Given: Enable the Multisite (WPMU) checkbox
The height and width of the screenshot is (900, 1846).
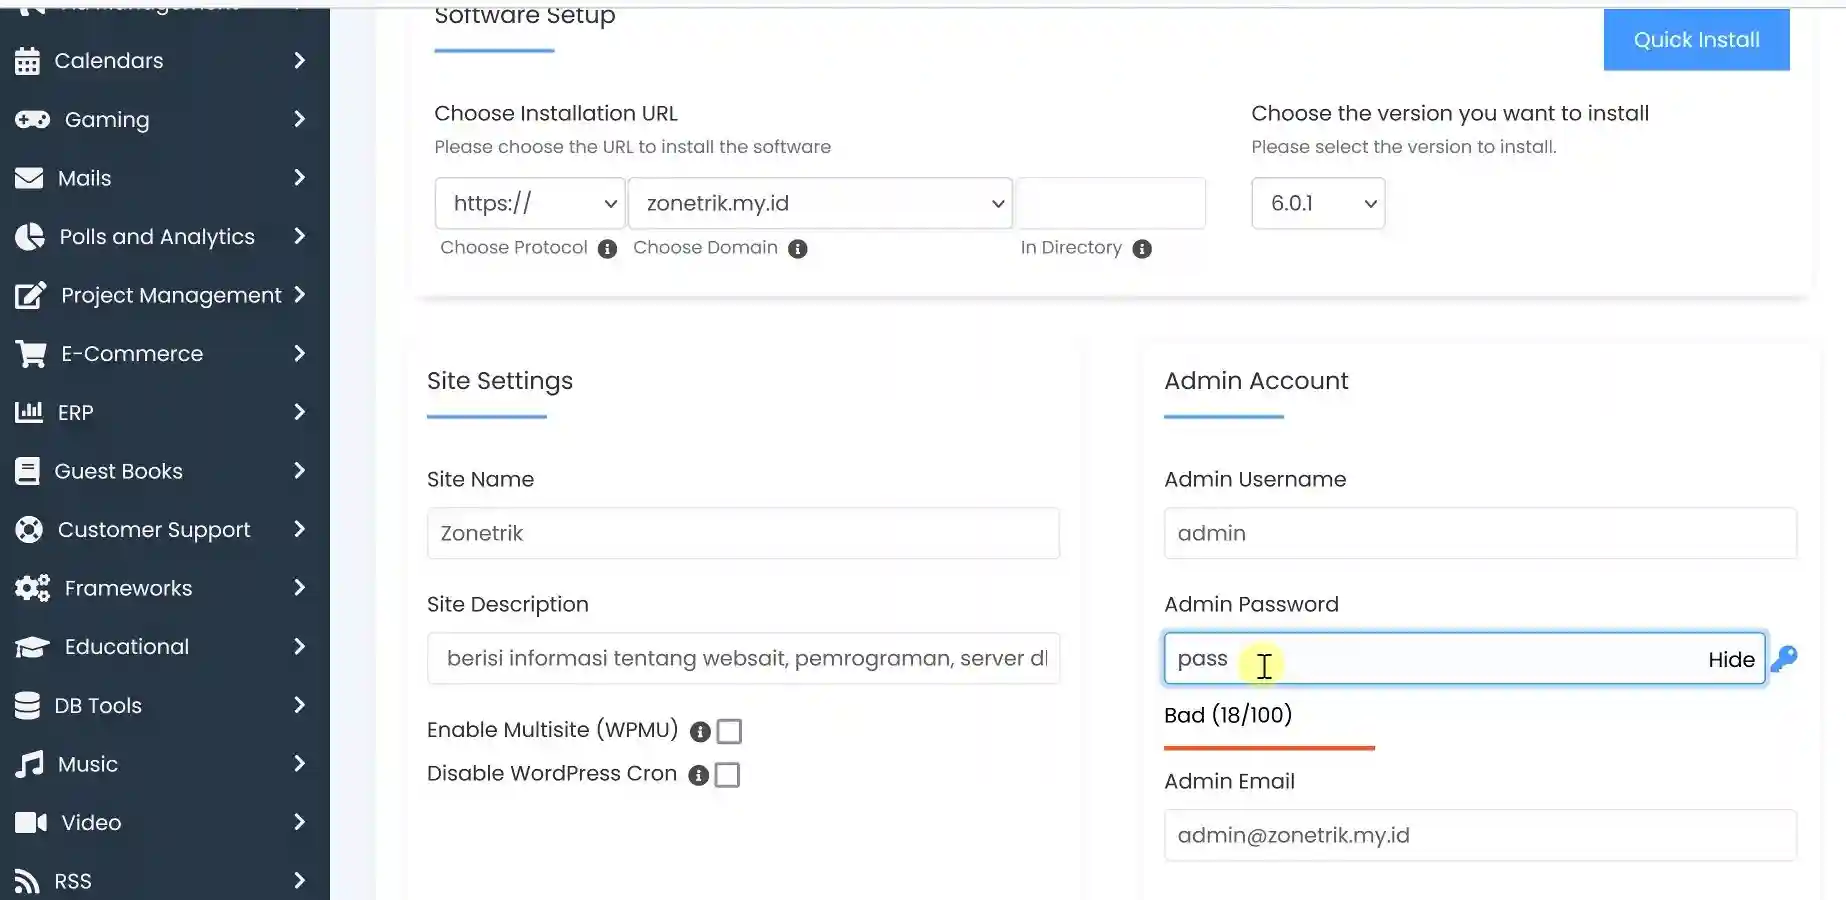Looking at the screenshot, I should (x=730, y=732).
